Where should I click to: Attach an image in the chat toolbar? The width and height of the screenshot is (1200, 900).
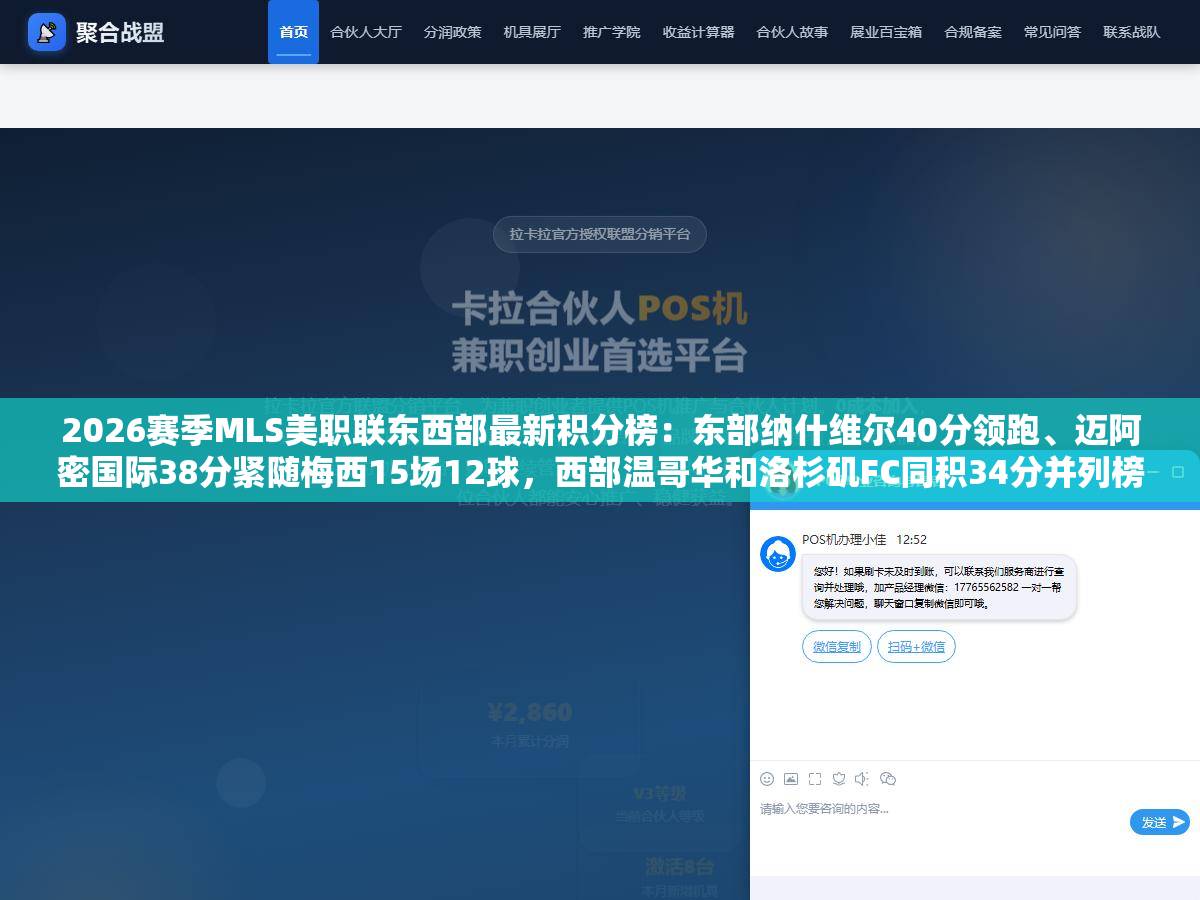[791, 778]
